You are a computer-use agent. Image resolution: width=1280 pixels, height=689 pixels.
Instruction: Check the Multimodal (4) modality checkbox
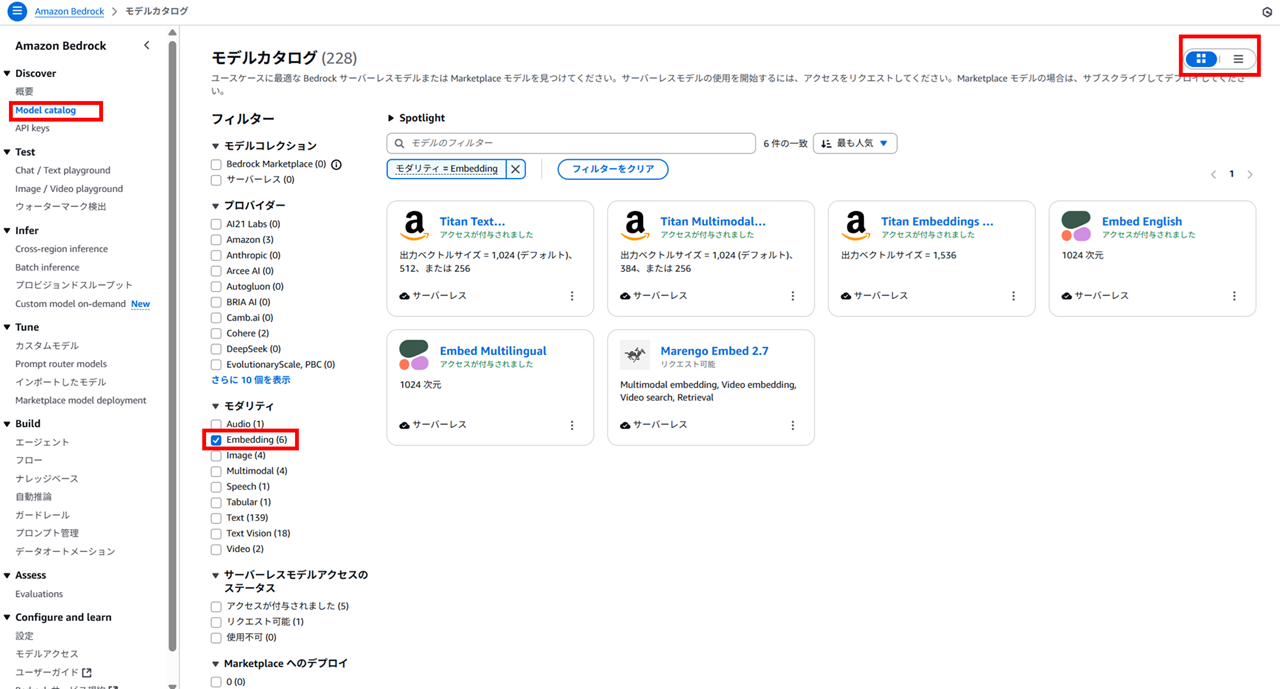point(216,471)
